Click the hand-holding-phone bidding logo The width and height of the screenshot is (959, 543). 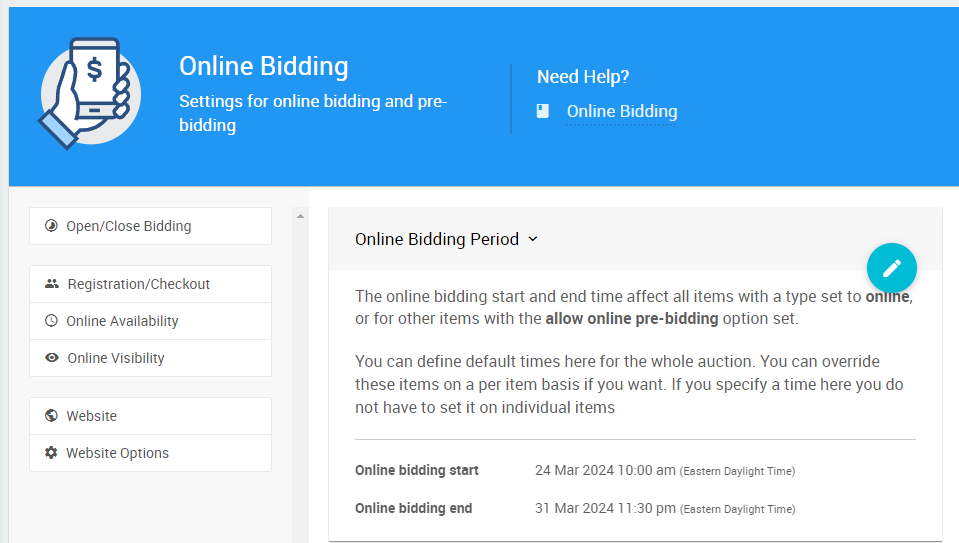(90, 94)
